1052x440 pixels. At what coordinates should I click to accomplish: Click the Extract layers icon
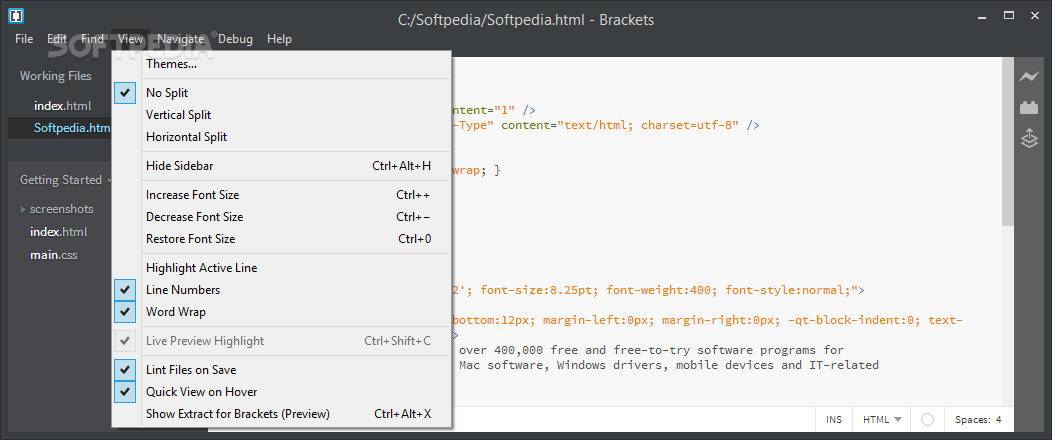[x=1029, y=139]
